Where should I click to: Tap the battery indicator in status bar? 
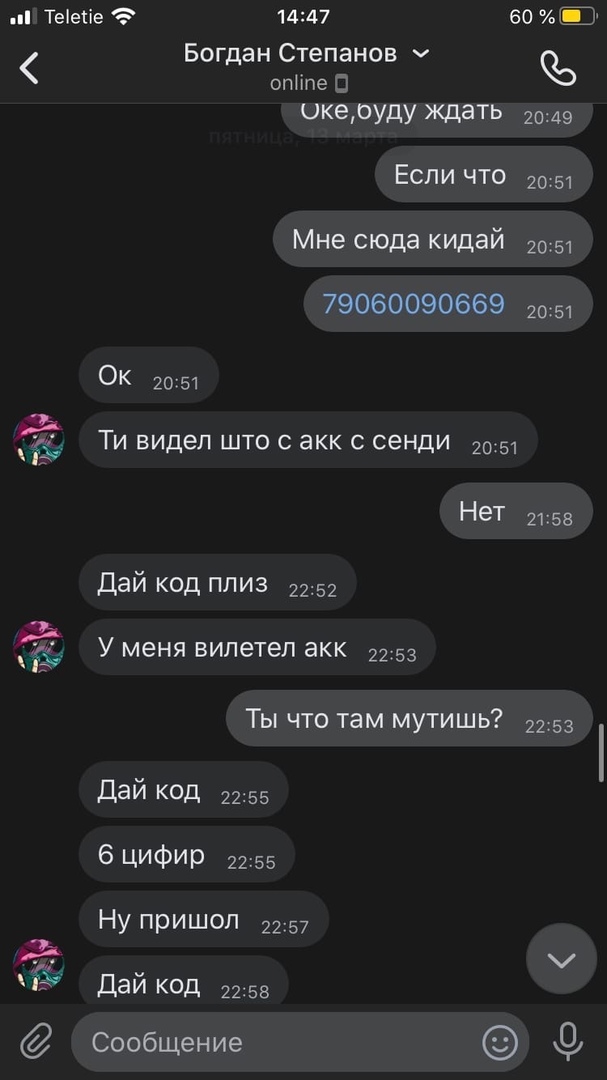point(577,17)
